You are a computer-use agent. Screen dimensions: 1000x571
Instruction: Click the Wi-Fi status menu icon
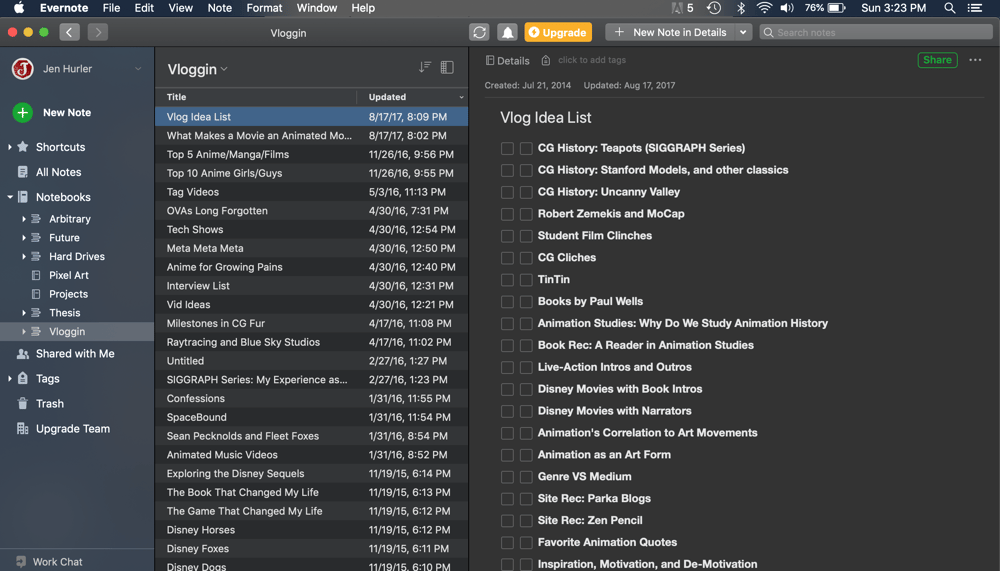(x=763, y=8)
